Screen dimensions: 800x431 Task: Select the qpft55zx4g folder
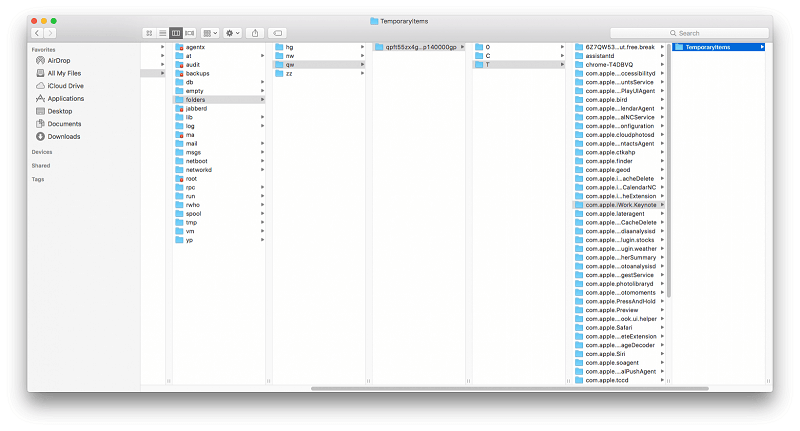tap(419, 47)
